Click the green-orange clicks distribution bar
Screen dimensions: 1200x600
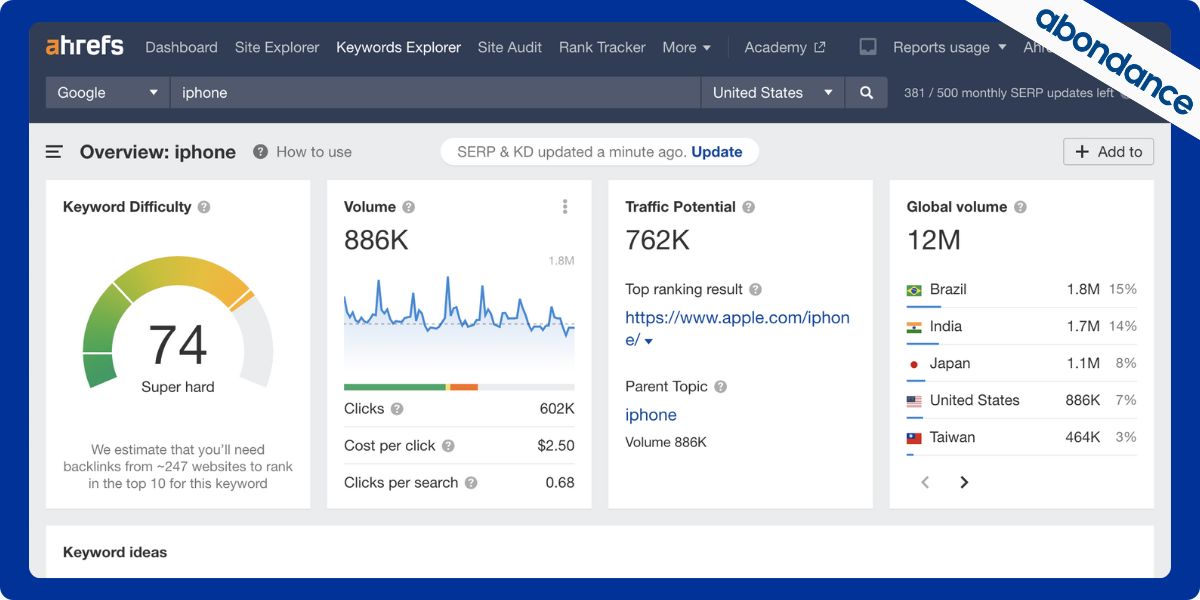pyautogui.click(x=459, y=387)
